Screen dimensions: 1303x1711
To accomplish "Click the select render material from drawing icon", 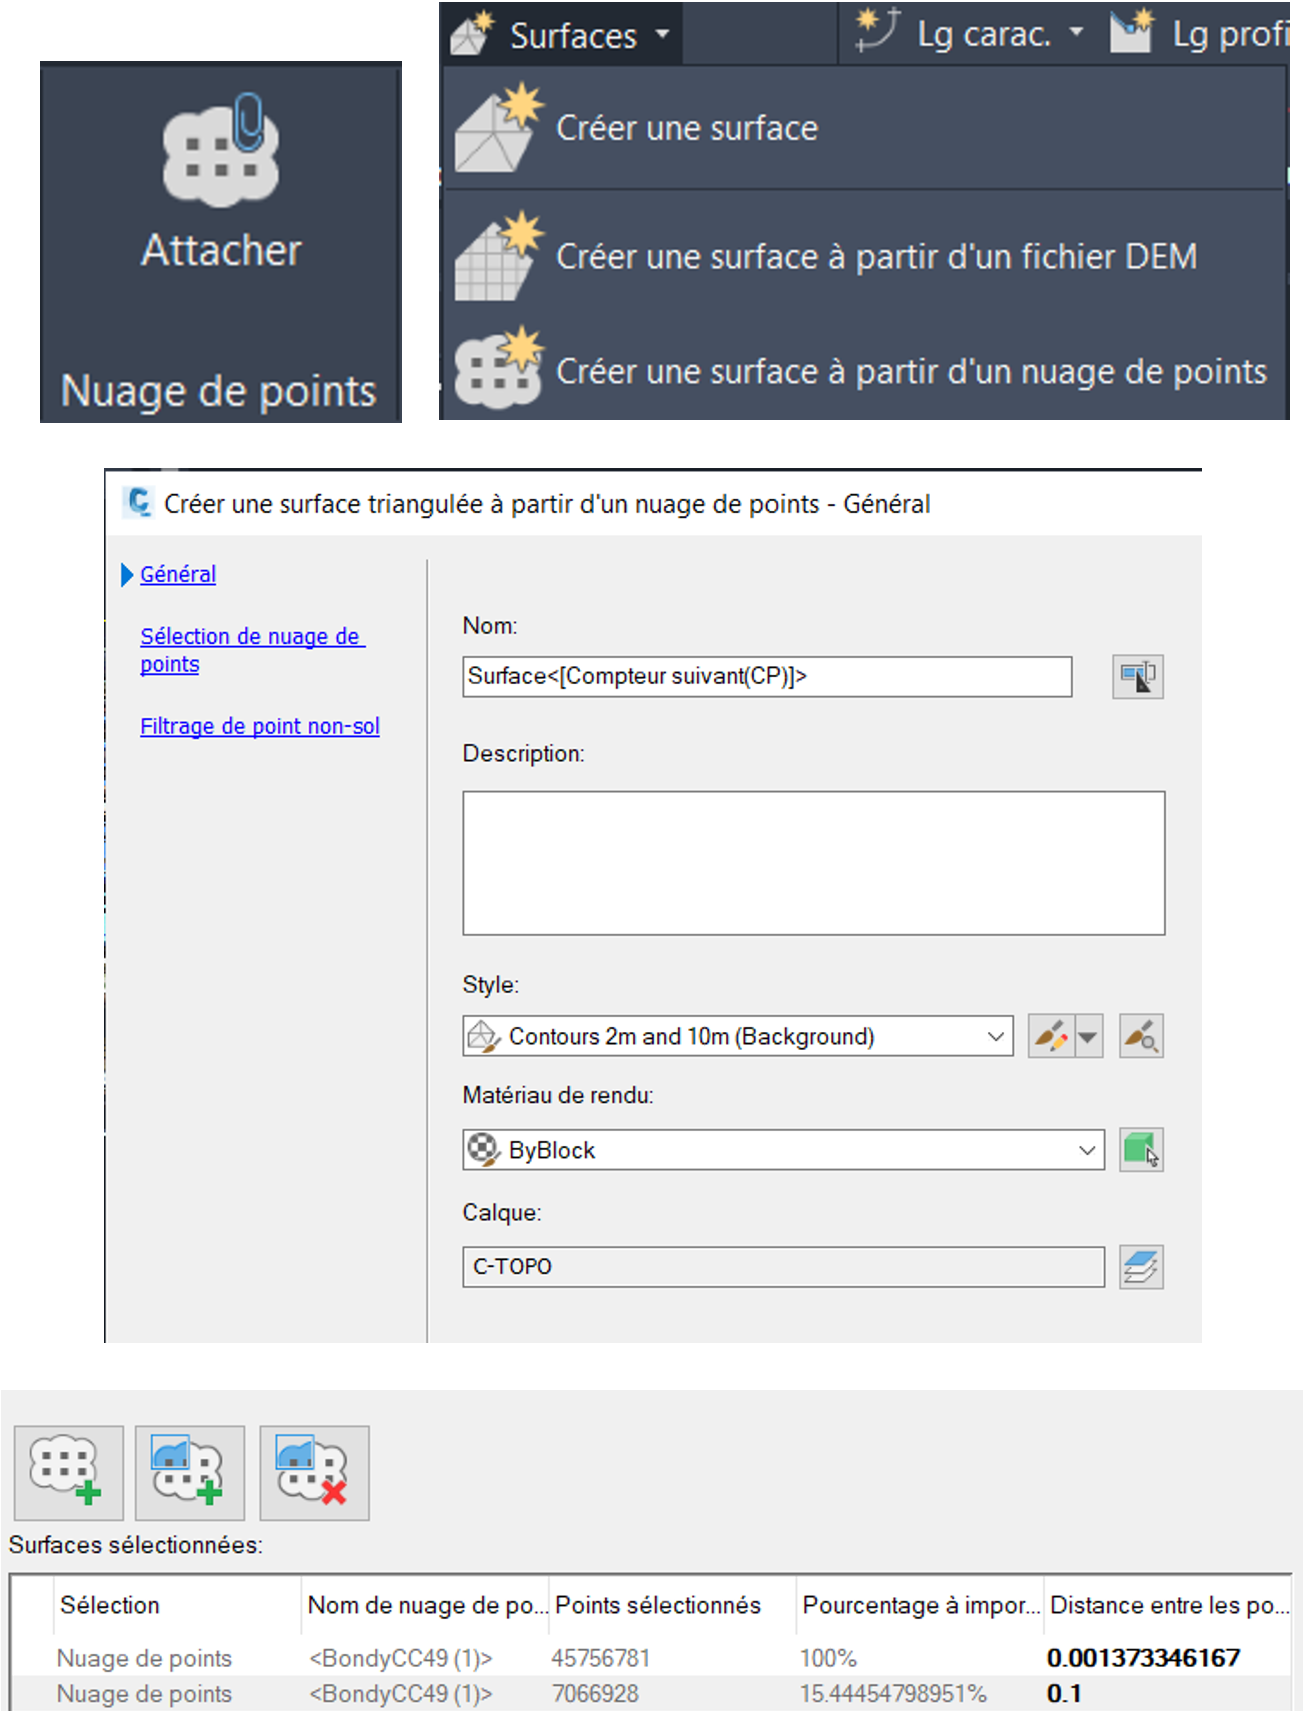I will [1141, 1150].
